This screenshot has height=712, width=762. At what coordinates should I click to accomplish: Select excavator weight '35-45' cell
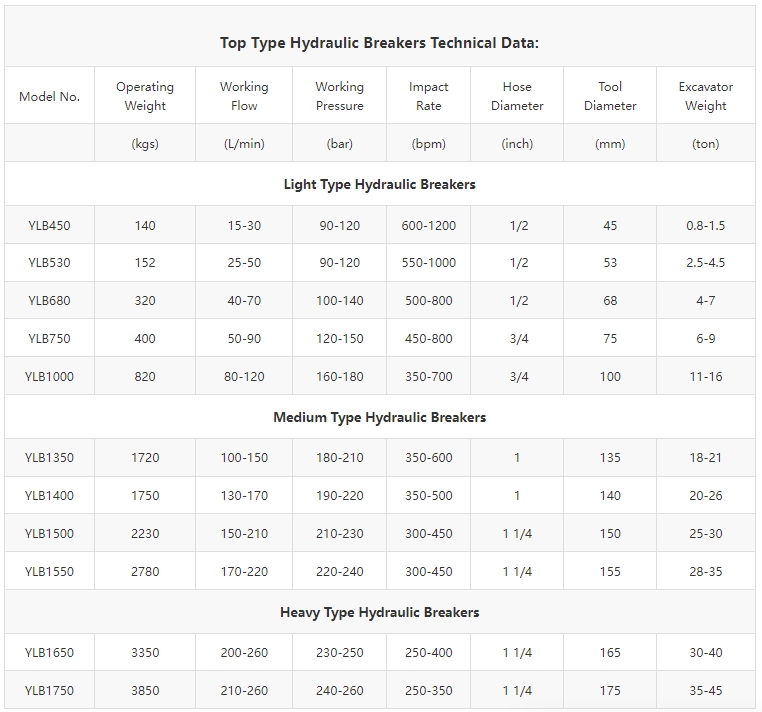(x=706, y=690)
